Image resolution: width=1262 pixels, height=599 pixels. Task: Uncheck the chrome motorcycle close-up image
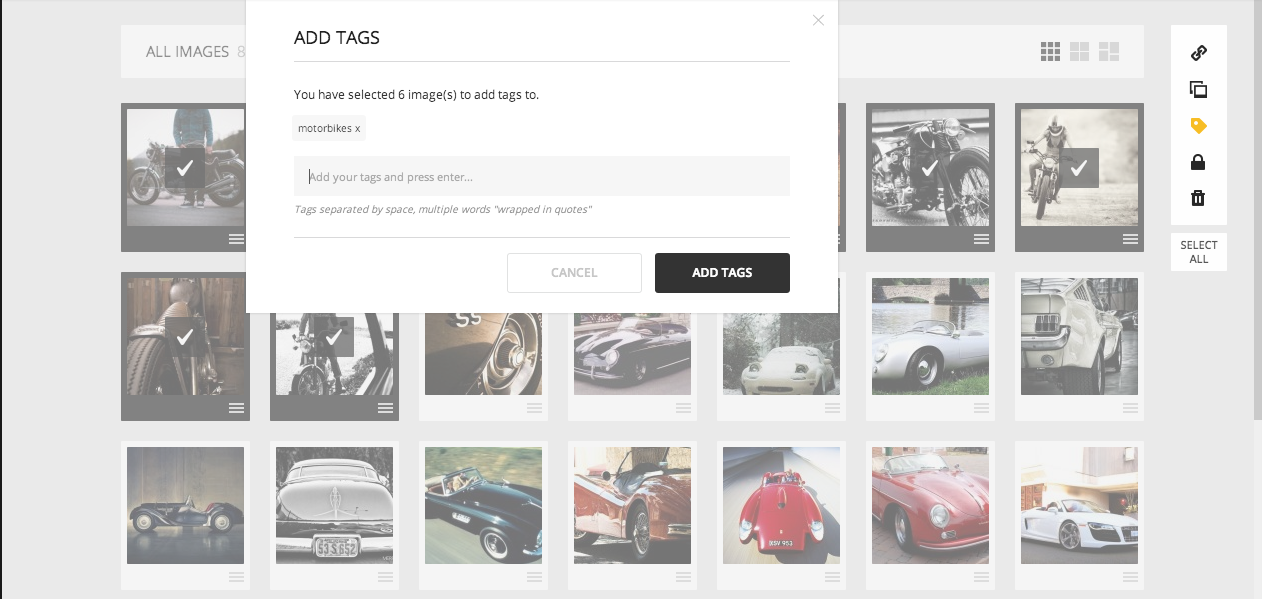click(929, 168)
